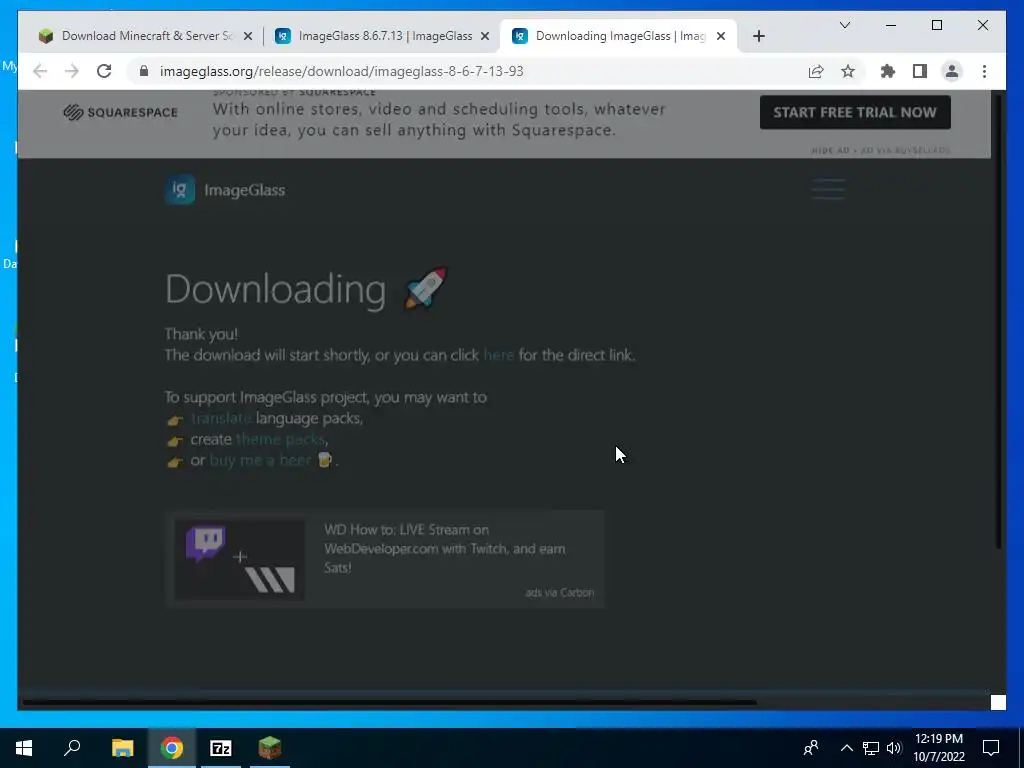Open a new browser tab
This screenshot has height=768, width=1024.
tap(758, 36)
